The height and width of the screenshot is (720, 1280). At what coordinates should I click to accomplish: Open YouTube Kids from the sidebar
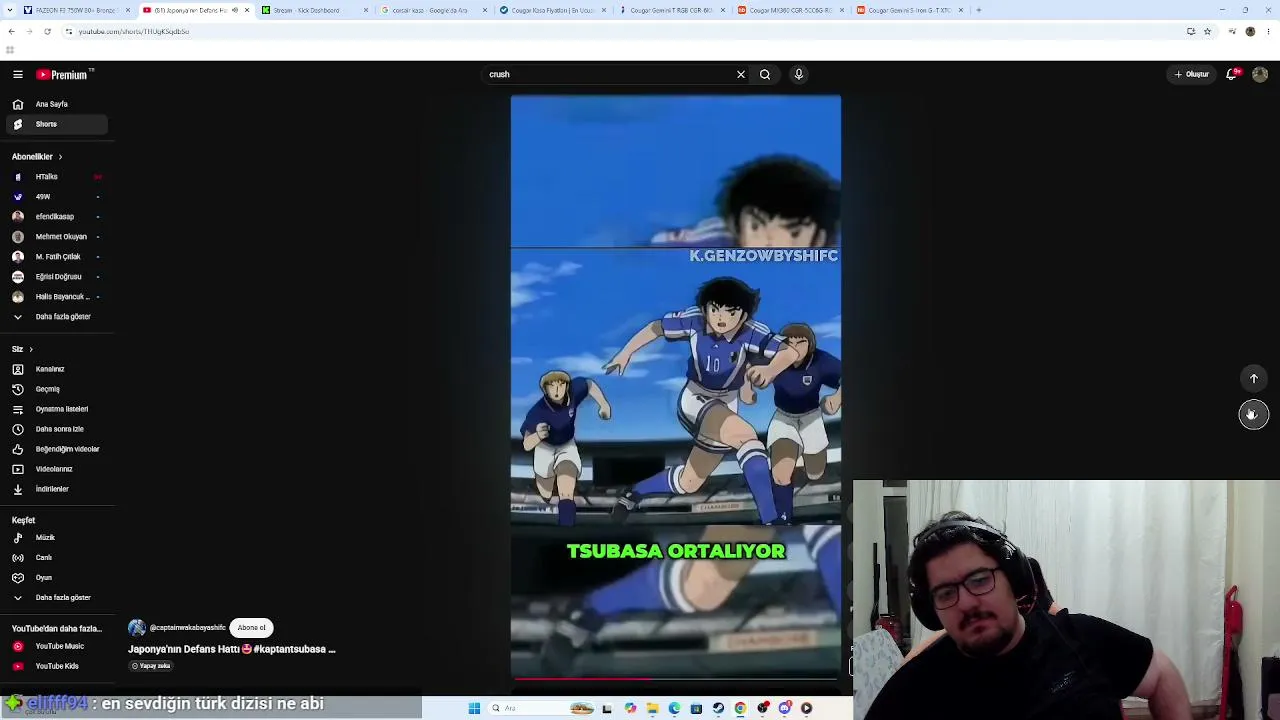tap(57, 666)
